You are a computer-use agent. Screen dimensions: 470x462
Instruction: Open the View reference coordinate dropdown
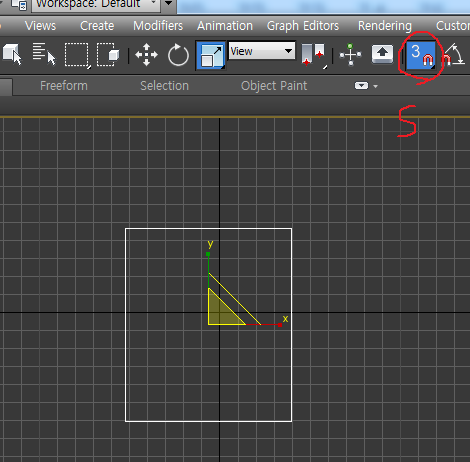[x=262, y=51]
